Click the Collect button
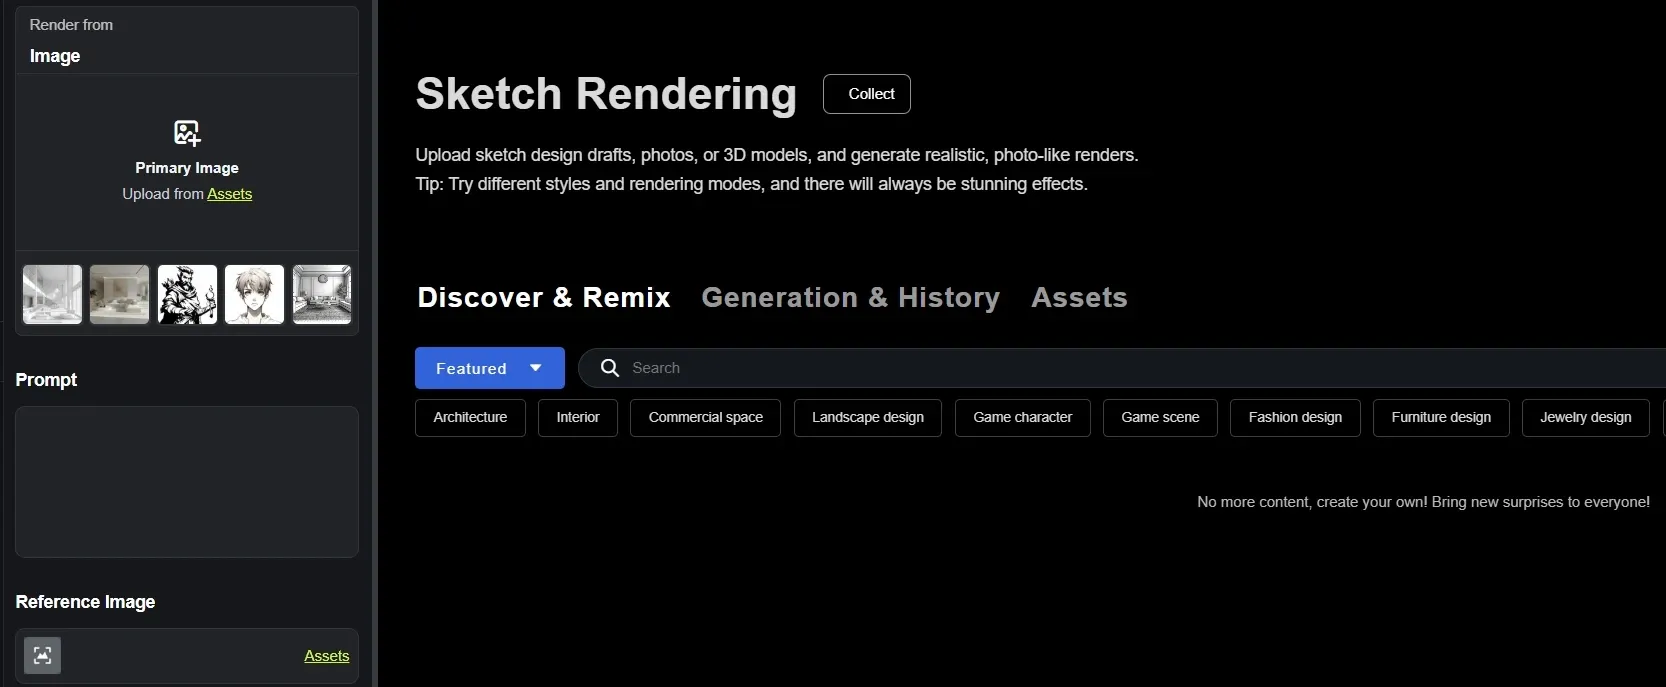This screenshot has width=1666, height=687. pos(867,94)
